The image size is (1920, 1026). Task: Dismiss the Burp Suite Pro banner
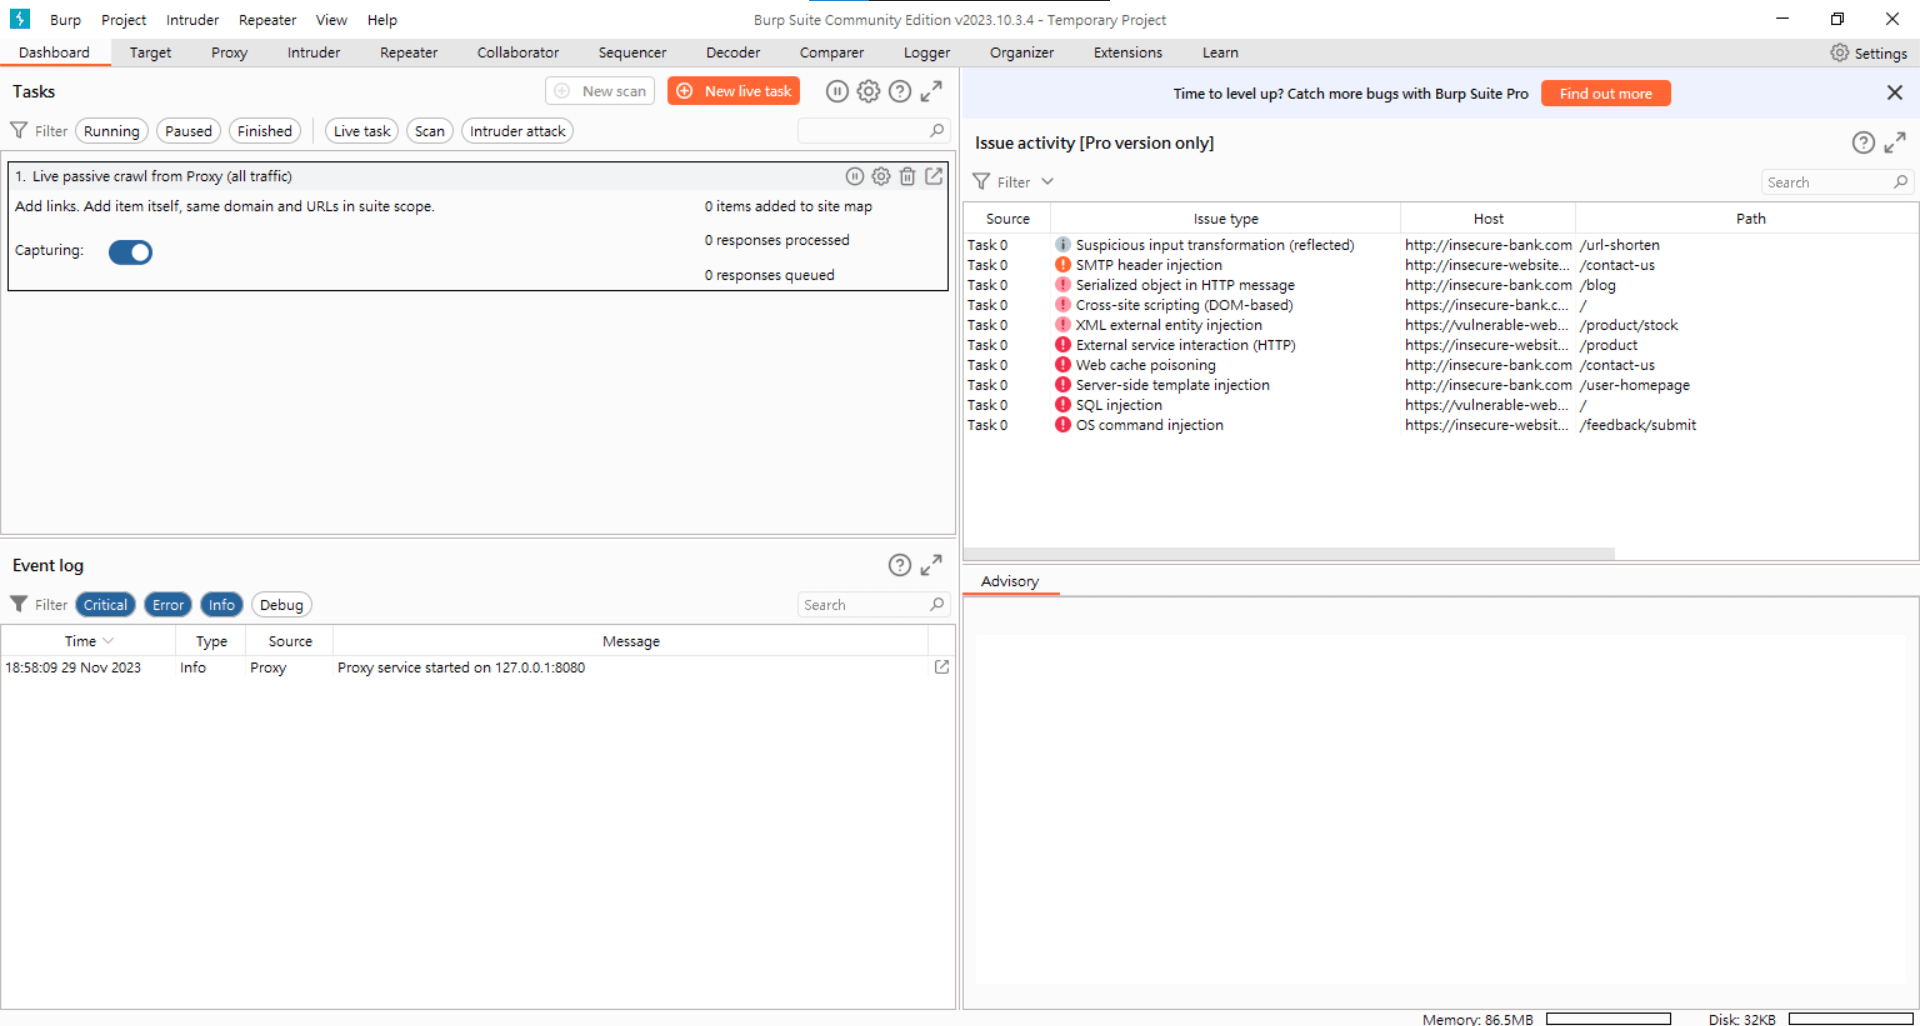[1894, 93]
